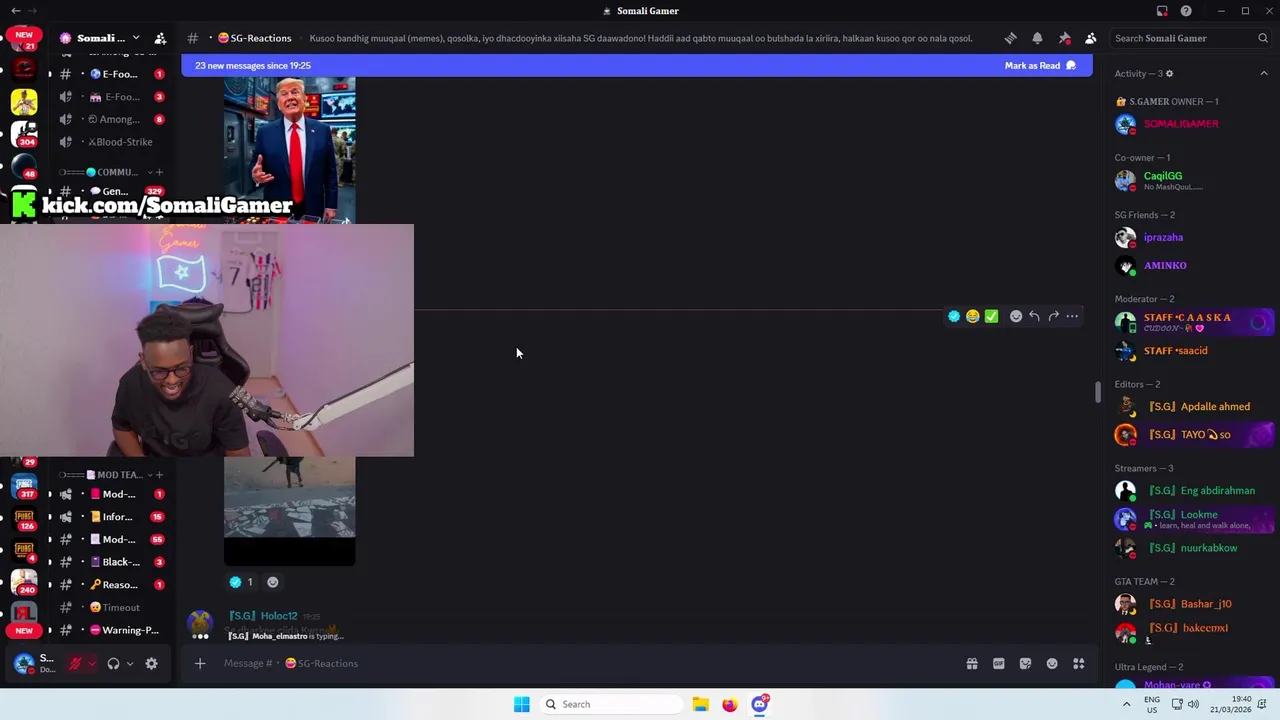Add reaction using smiley below the video
1280x720 pixels.
[x=272, y=582]
